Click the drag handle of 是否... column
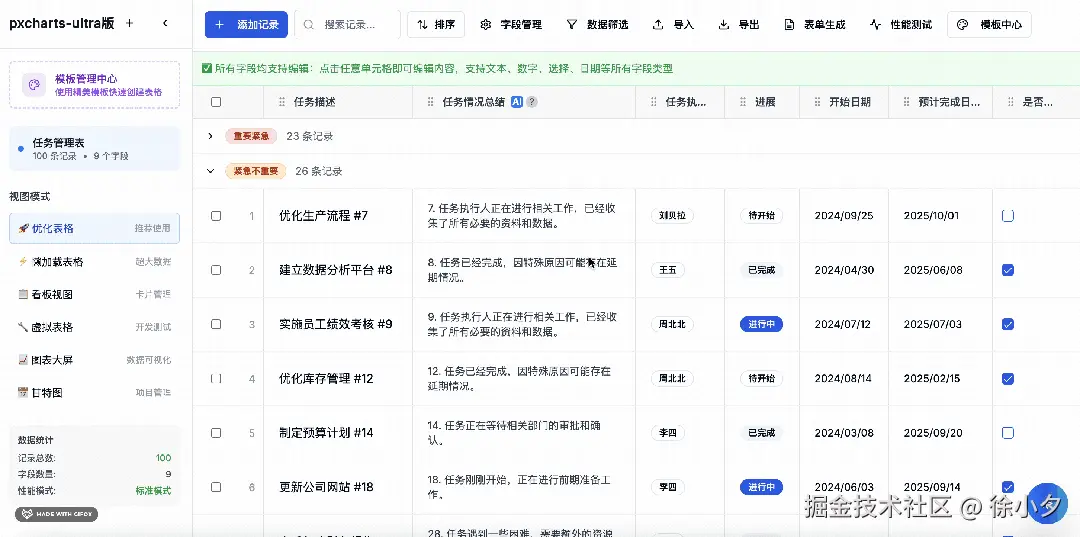 coord(1010,102)
